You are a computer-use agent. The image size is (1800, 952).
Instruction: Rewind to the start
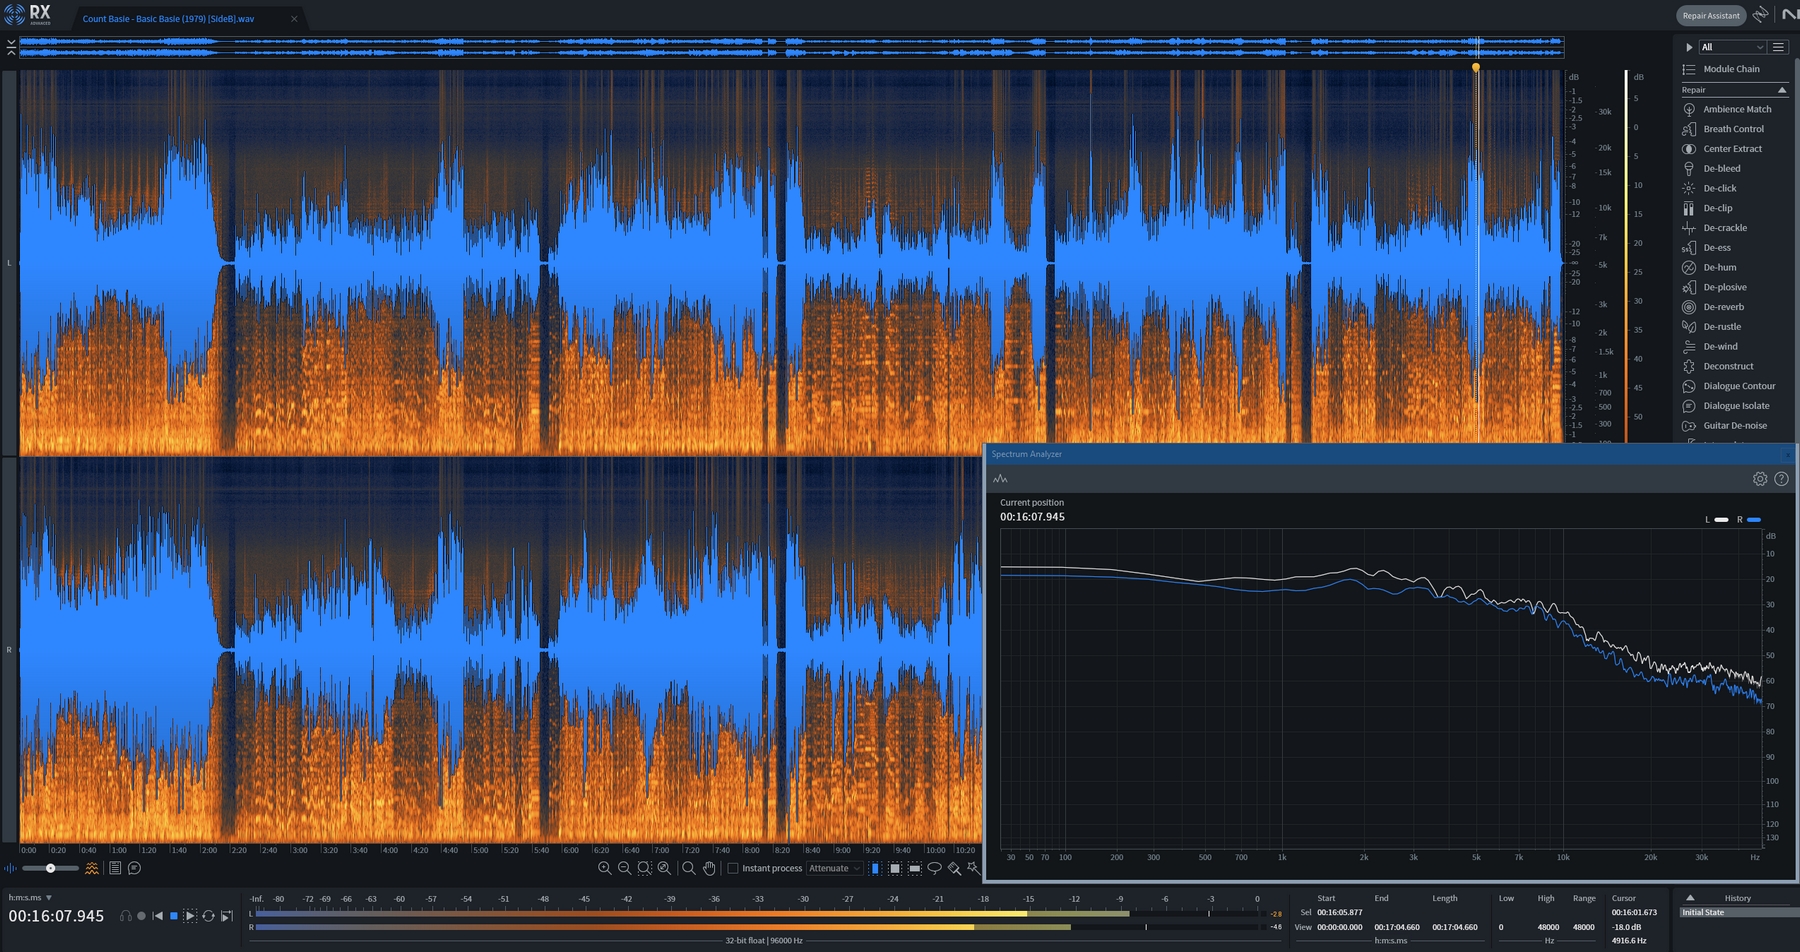point(157,916)
